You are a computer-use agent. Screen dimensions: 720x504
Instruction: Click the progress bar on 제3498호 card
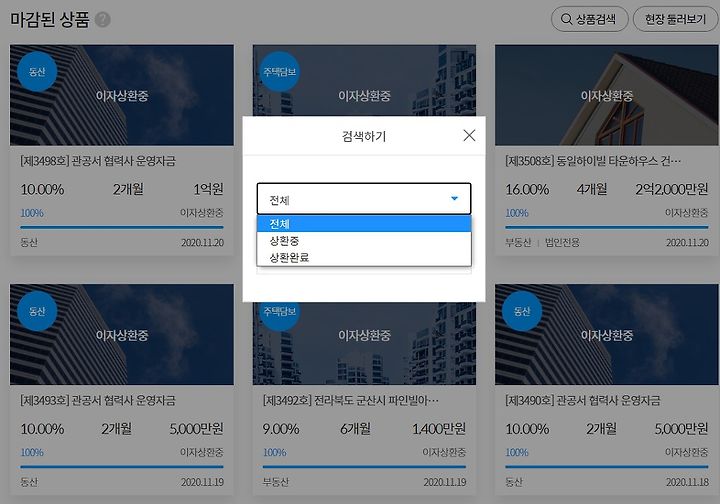tap(122, 227)
